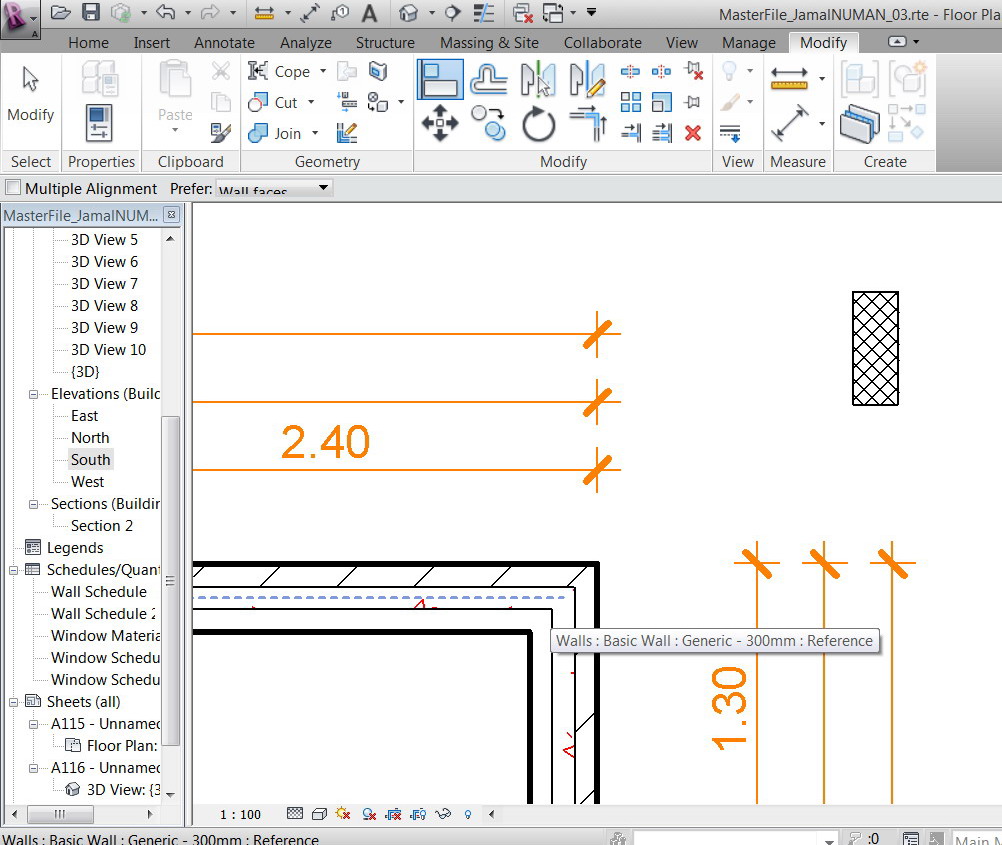Toggle Crop View in view control bar
Viewport: 1002px width, 845px height.
pyautogui.click(x=394, y=814)
